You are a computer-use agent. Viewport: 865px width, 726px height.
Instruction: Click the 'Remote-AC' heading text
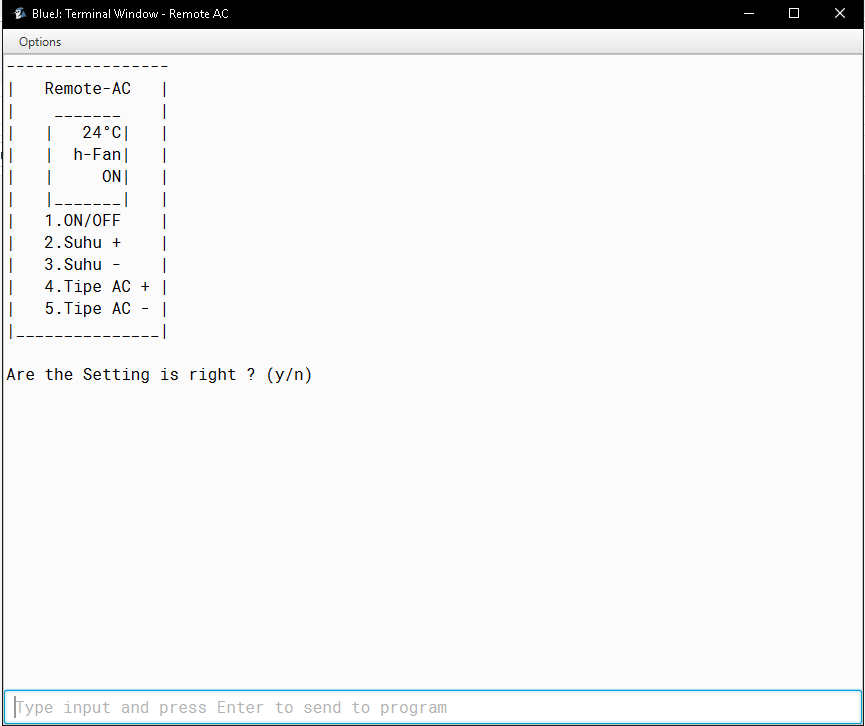click(88, 88)
